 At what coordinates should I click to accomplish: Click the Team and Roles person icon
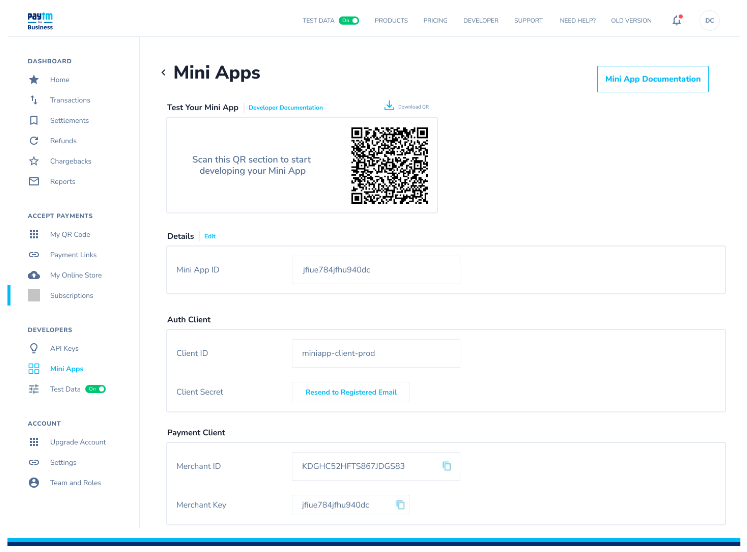[34, 482]
